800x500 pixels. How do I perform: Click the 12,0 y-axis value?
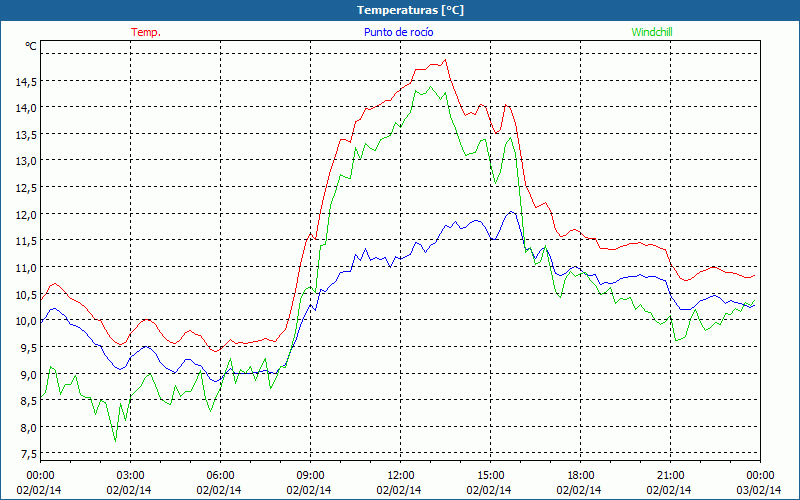(x=26, y=214)
